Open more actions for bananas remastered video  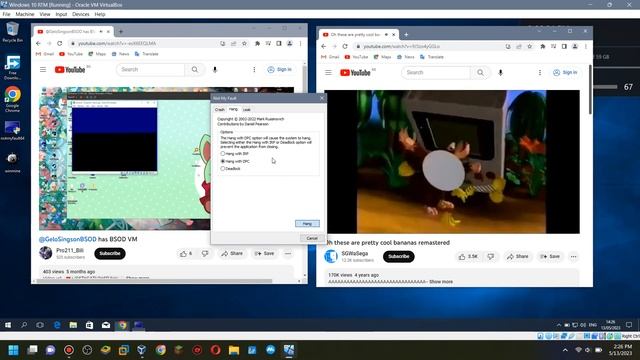[573, 257]
